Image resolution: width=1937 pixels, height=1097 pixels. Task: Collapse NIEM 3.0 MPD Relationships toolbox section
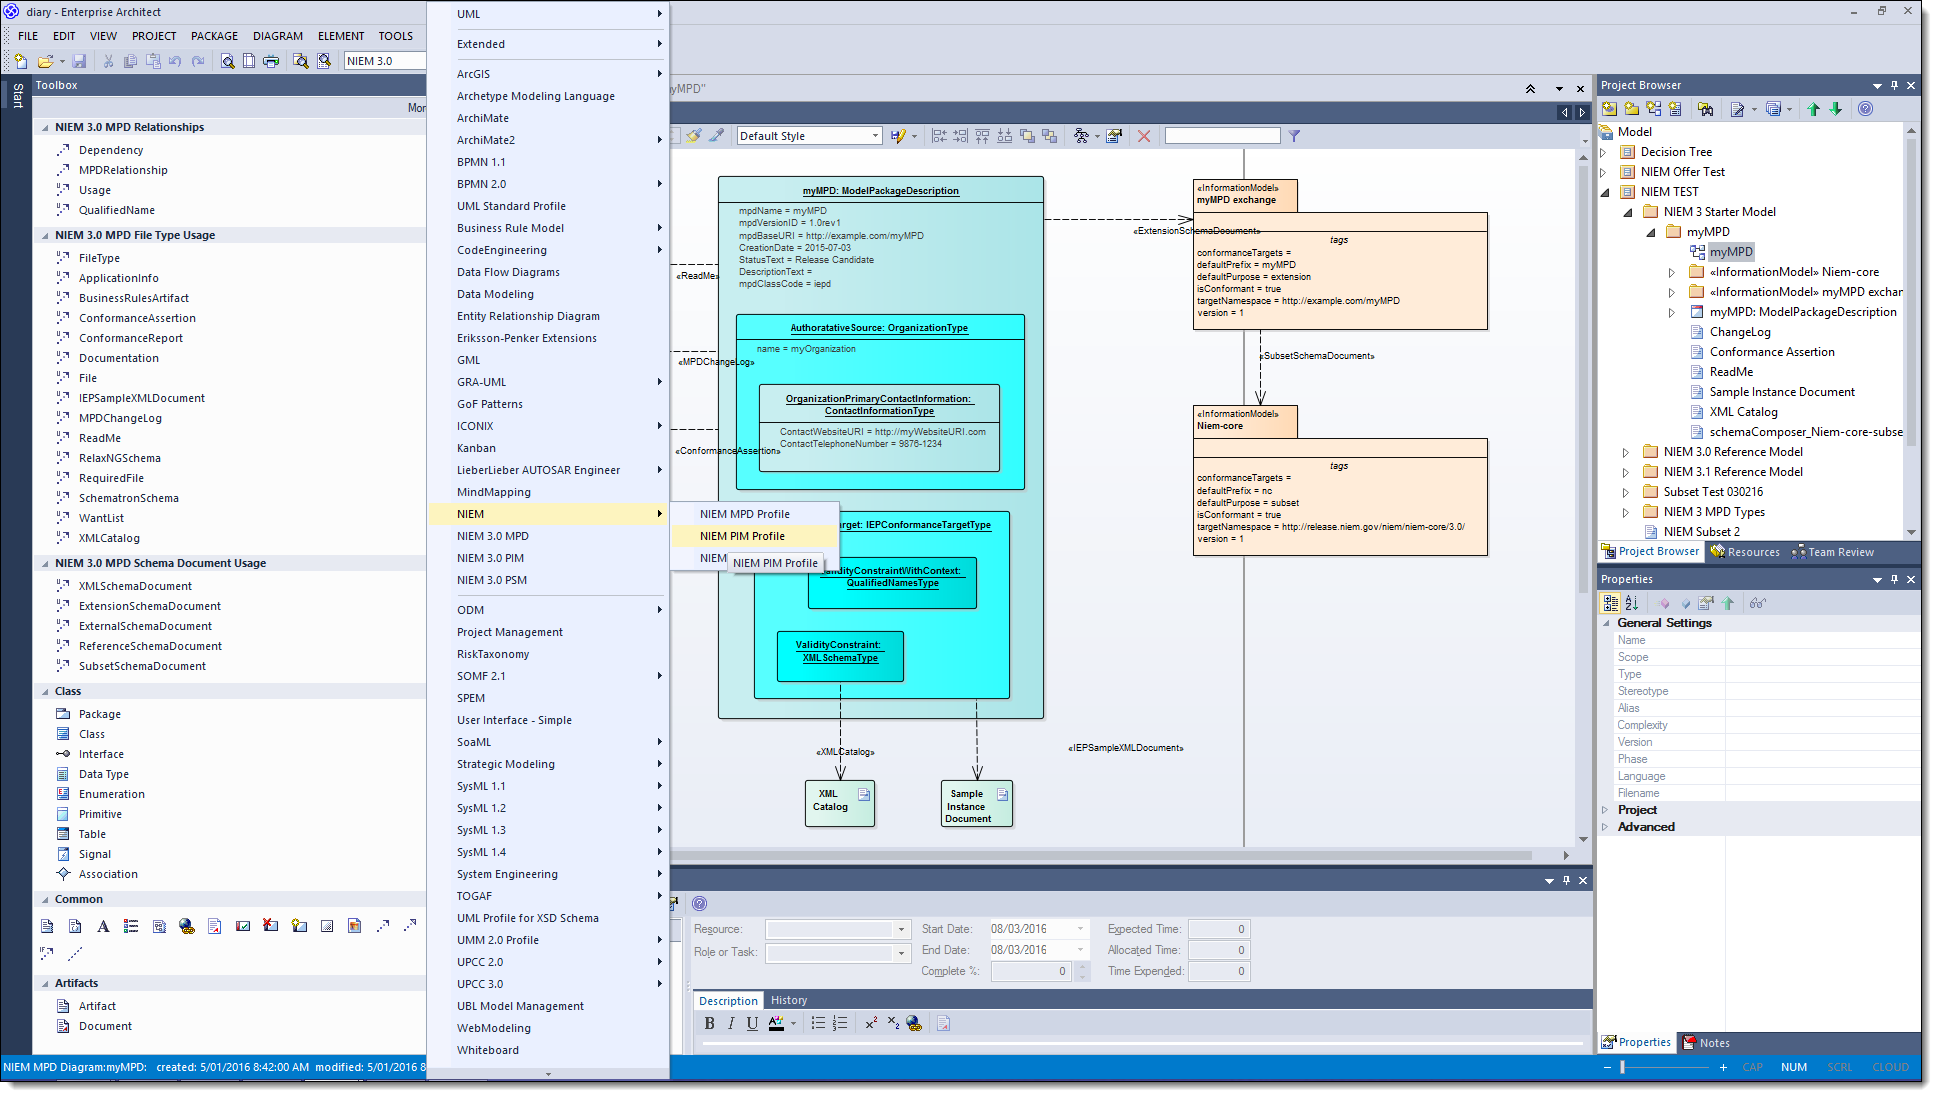point(45,127)
